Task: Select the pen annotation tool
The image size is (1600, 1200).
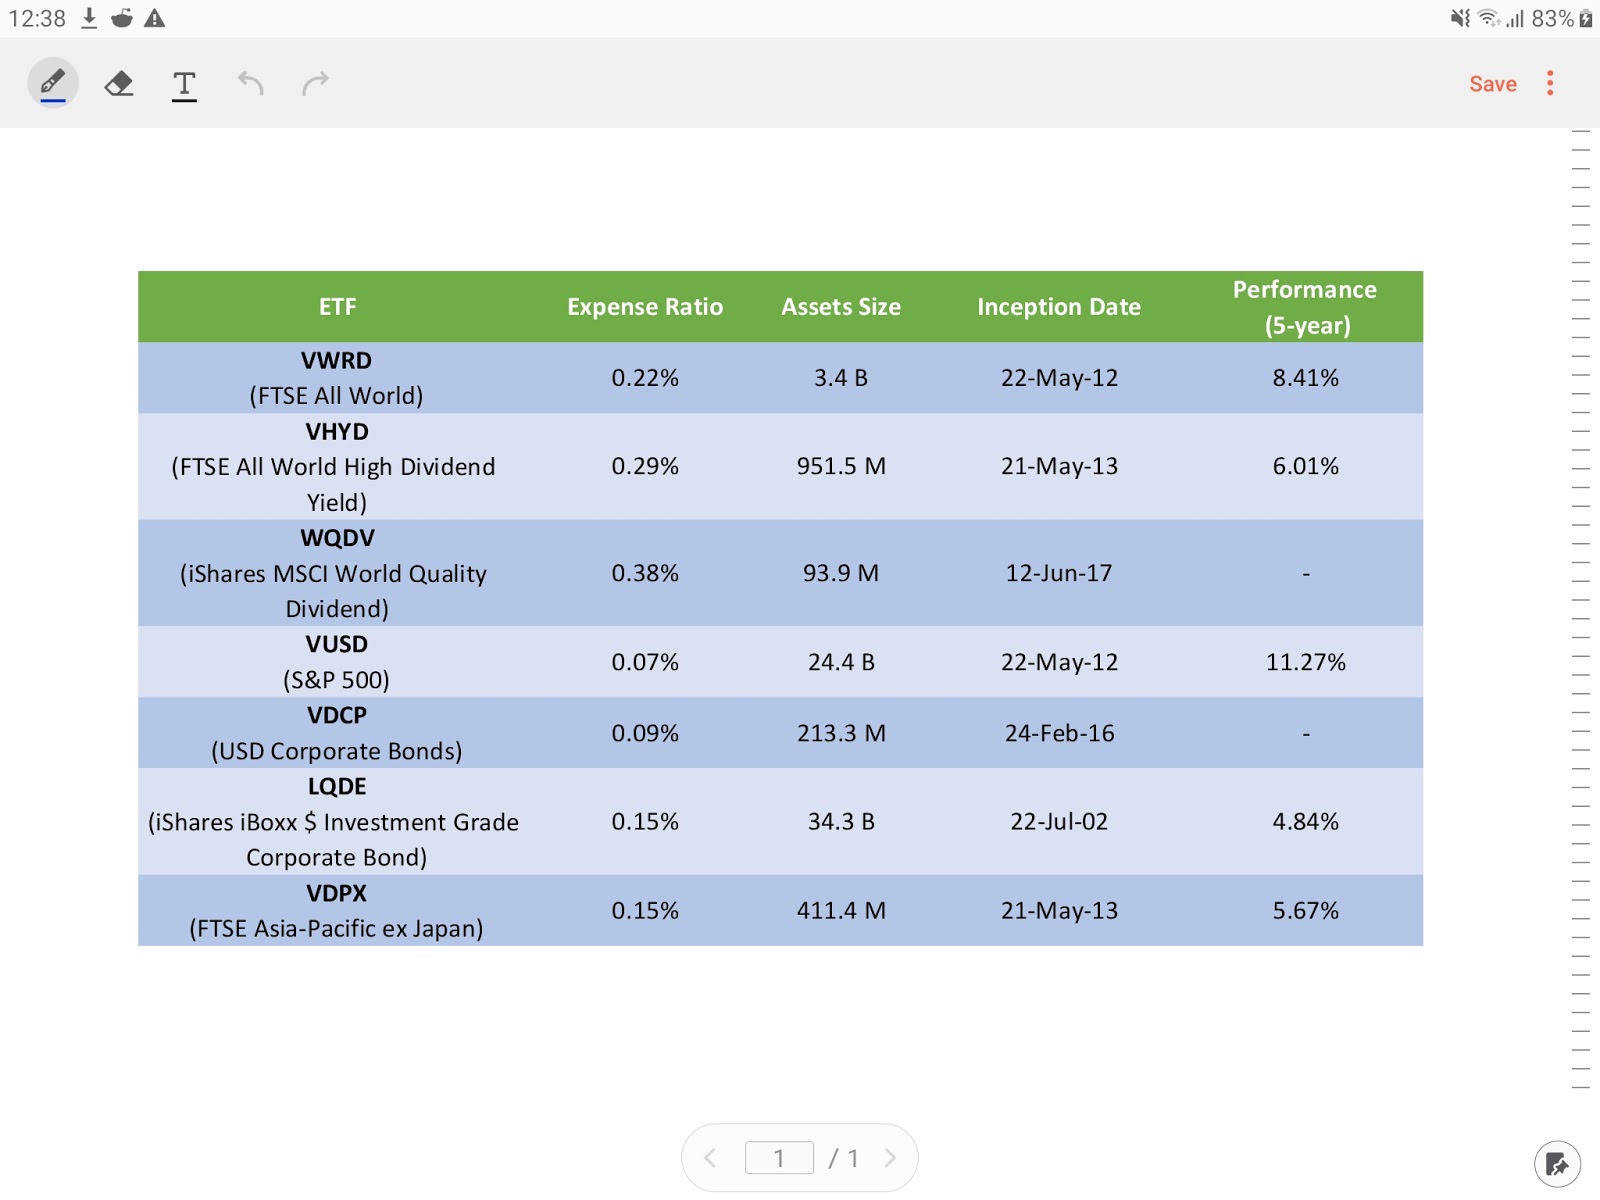Action: pos(52,83)
